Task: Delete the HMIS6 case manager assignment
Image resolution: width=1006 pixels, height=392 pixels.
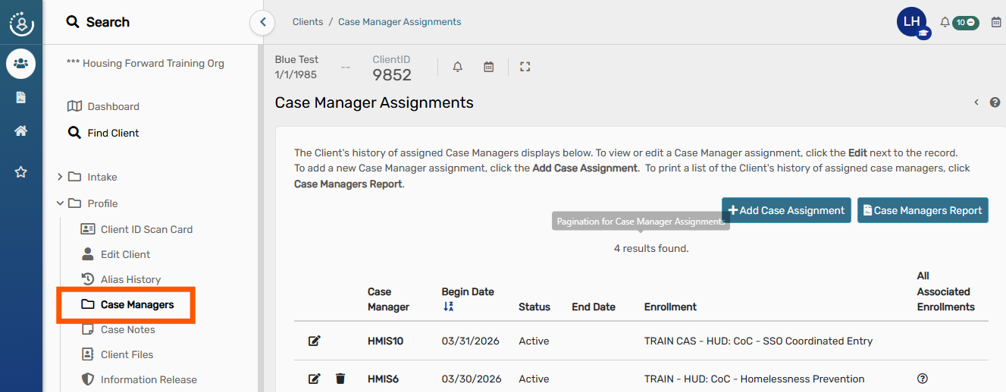Action: [x=340, y=379]
